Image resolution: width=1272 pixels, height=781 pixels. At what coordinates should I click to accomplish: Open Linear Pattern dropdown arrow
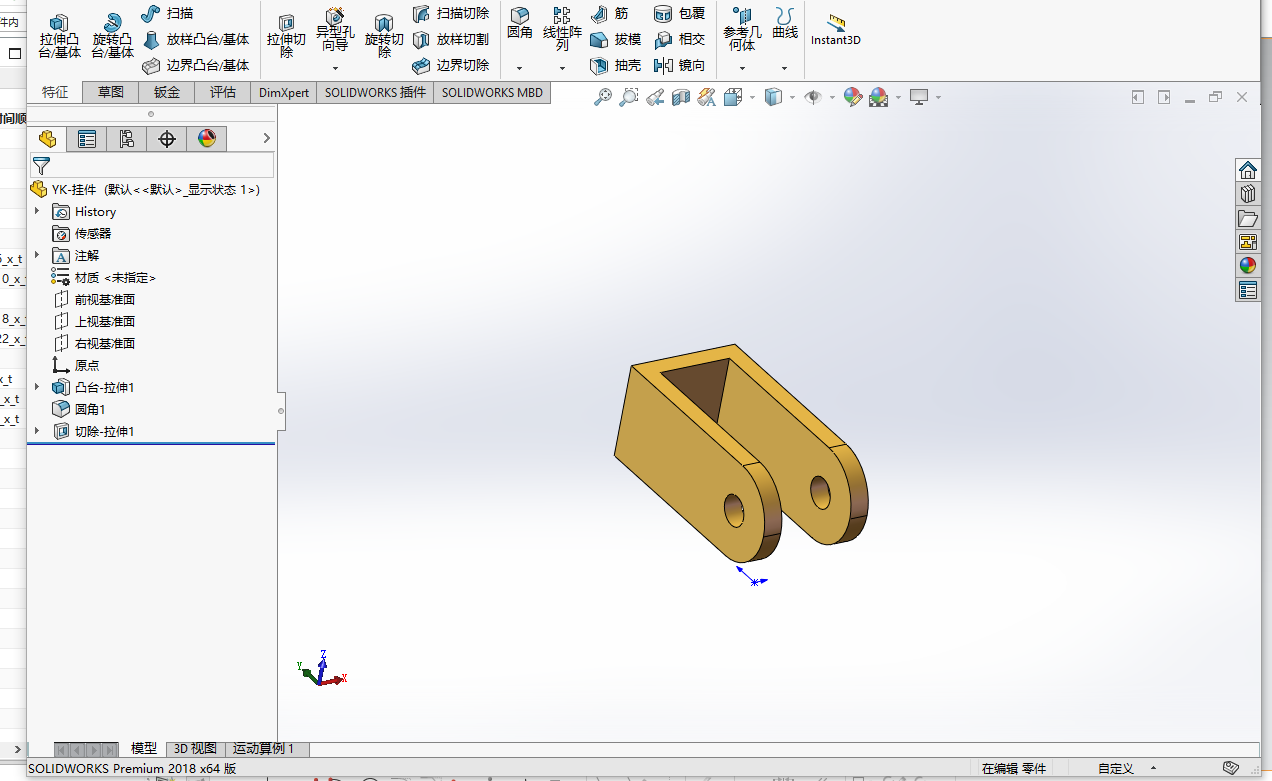tap(562, 69)
